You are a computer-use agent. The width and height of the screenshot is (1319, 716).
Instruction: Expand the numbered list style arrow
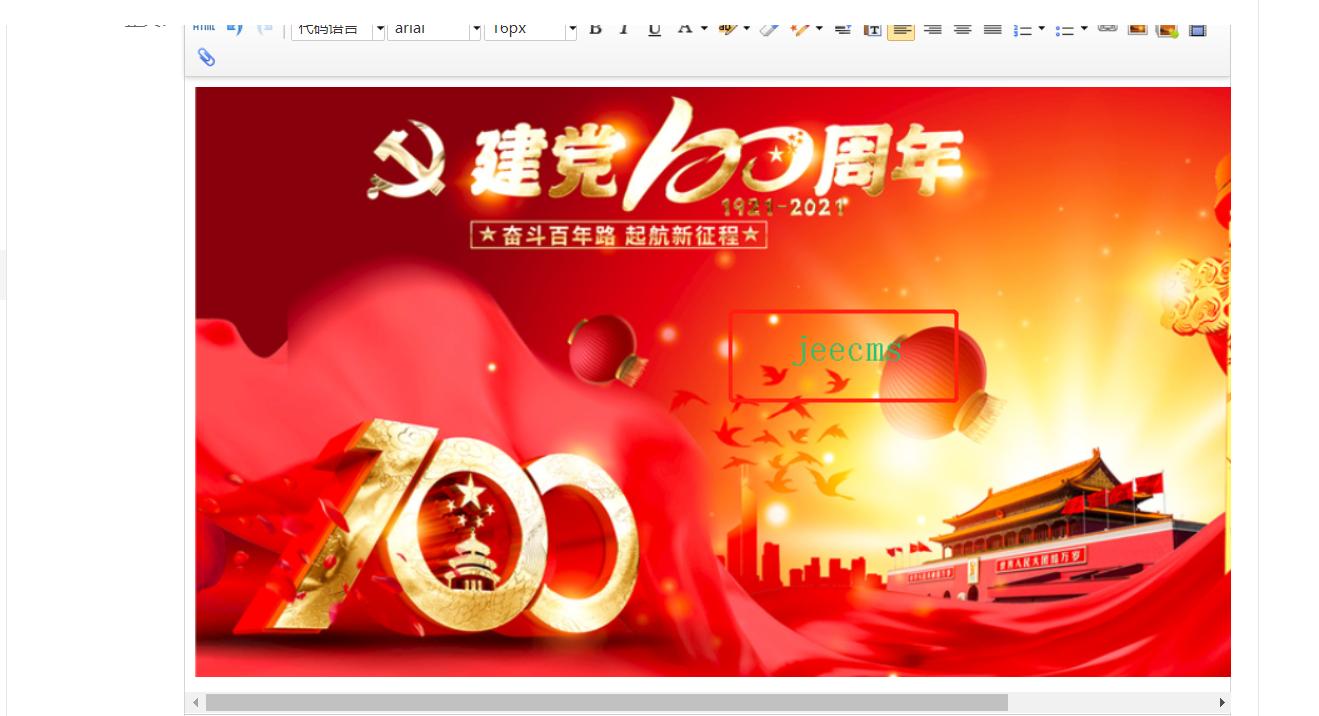1042,28
